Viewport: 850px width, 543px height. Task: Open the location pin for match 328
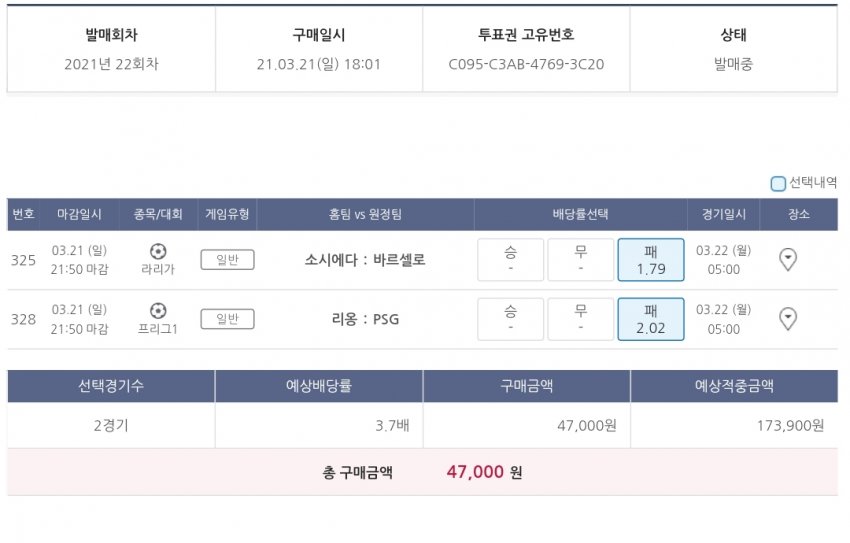coord(788,319)
